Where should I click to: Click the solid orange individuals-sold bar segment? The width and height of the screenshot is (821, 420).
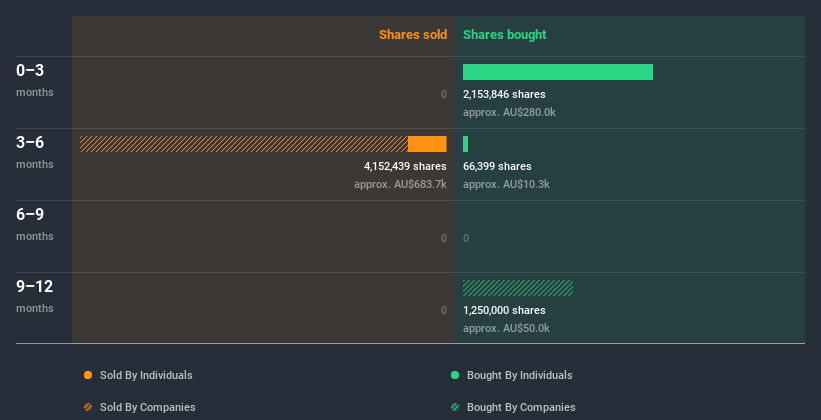click(x=427, y=144)
